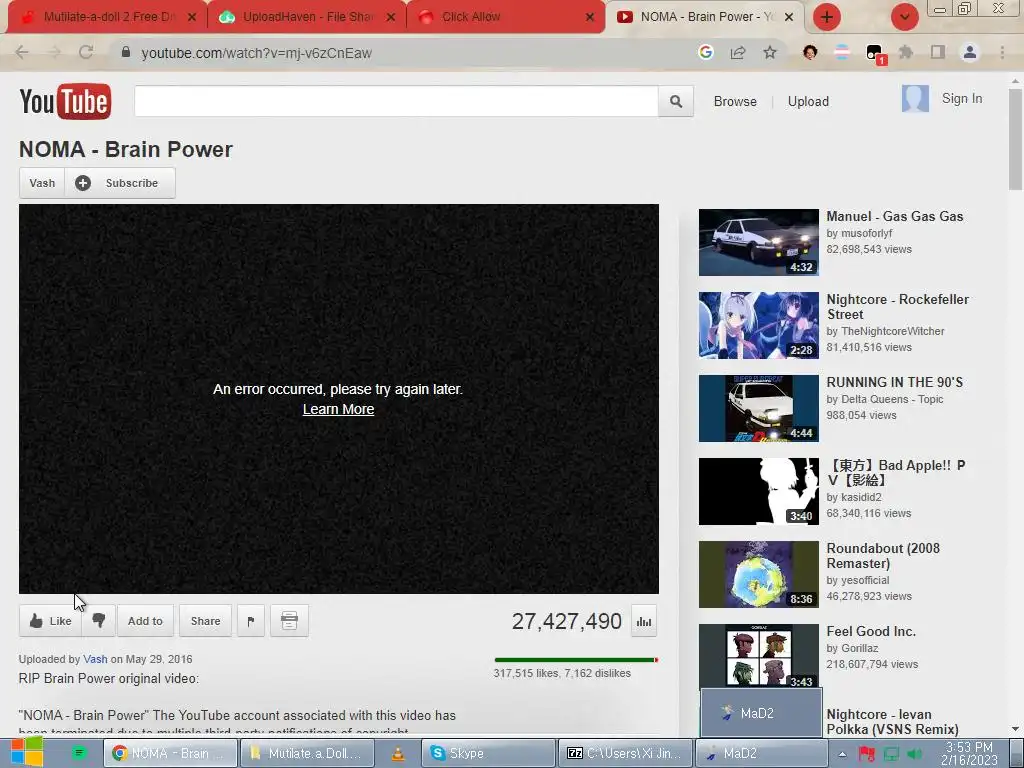Close the UploadHaven tab
The height and width of the screenshot is (768, 1024).
tap(391, 18)
